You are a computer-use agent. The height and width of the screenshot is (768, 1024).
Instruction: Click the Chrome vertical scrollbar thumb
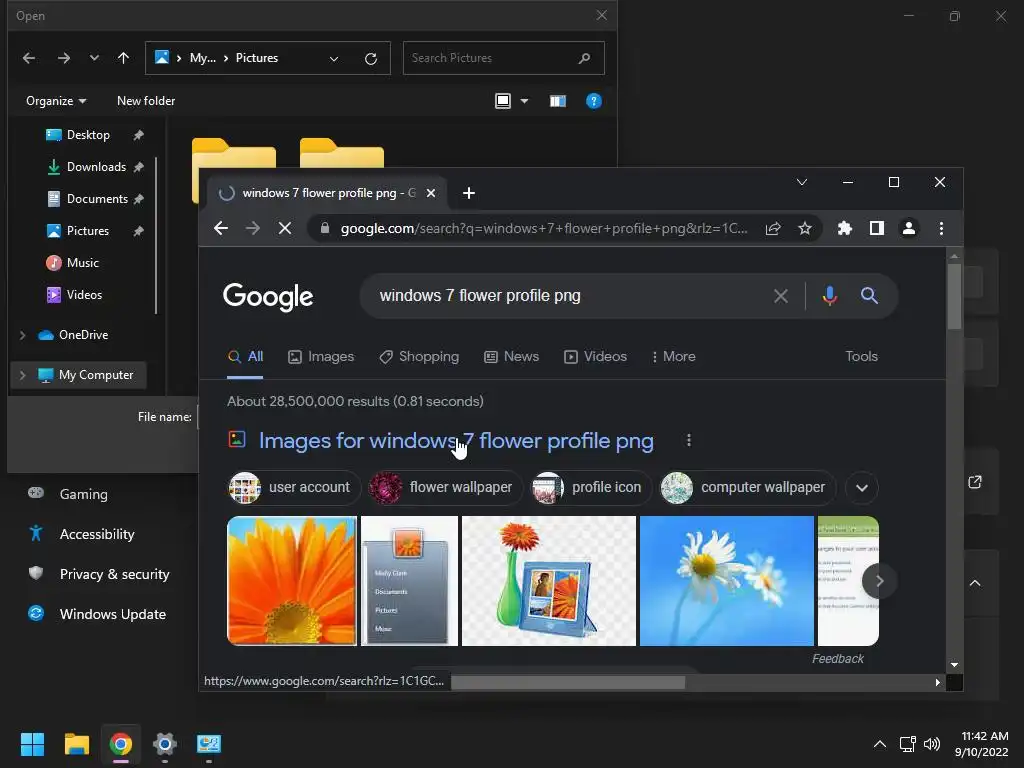954,296
